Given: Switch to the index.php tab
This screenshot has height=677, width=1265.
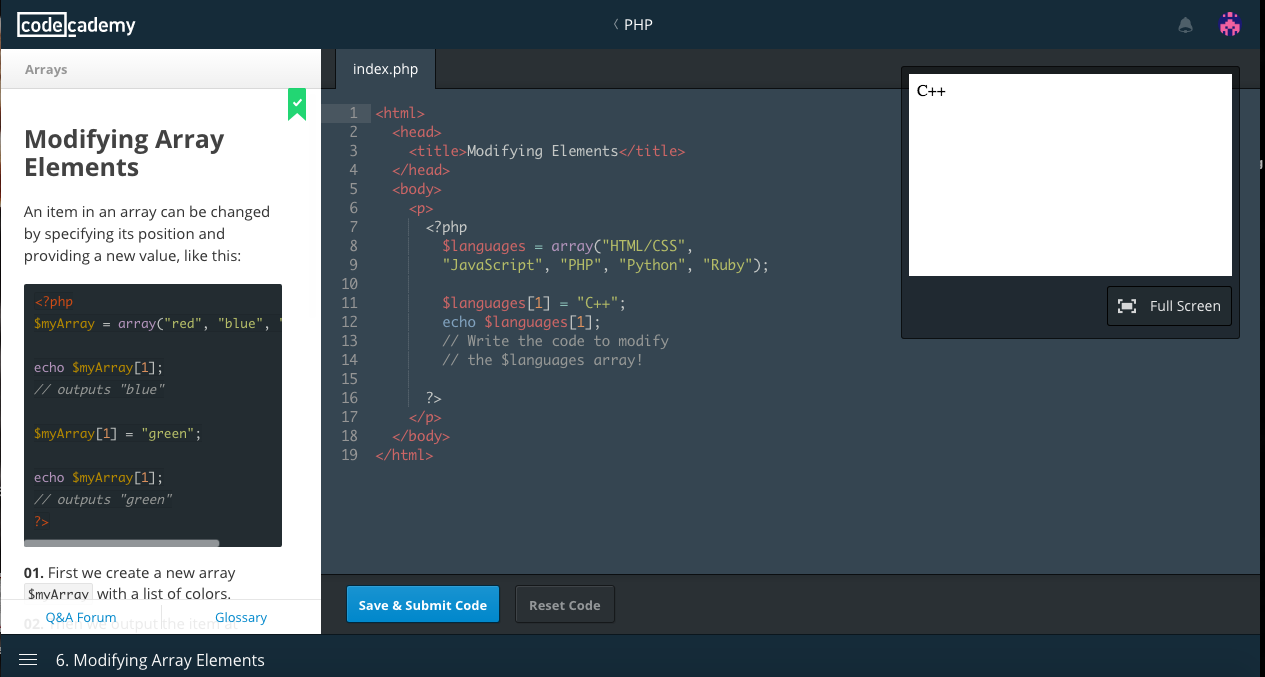Looking at the screenshot, I should (x=385, y=70).
